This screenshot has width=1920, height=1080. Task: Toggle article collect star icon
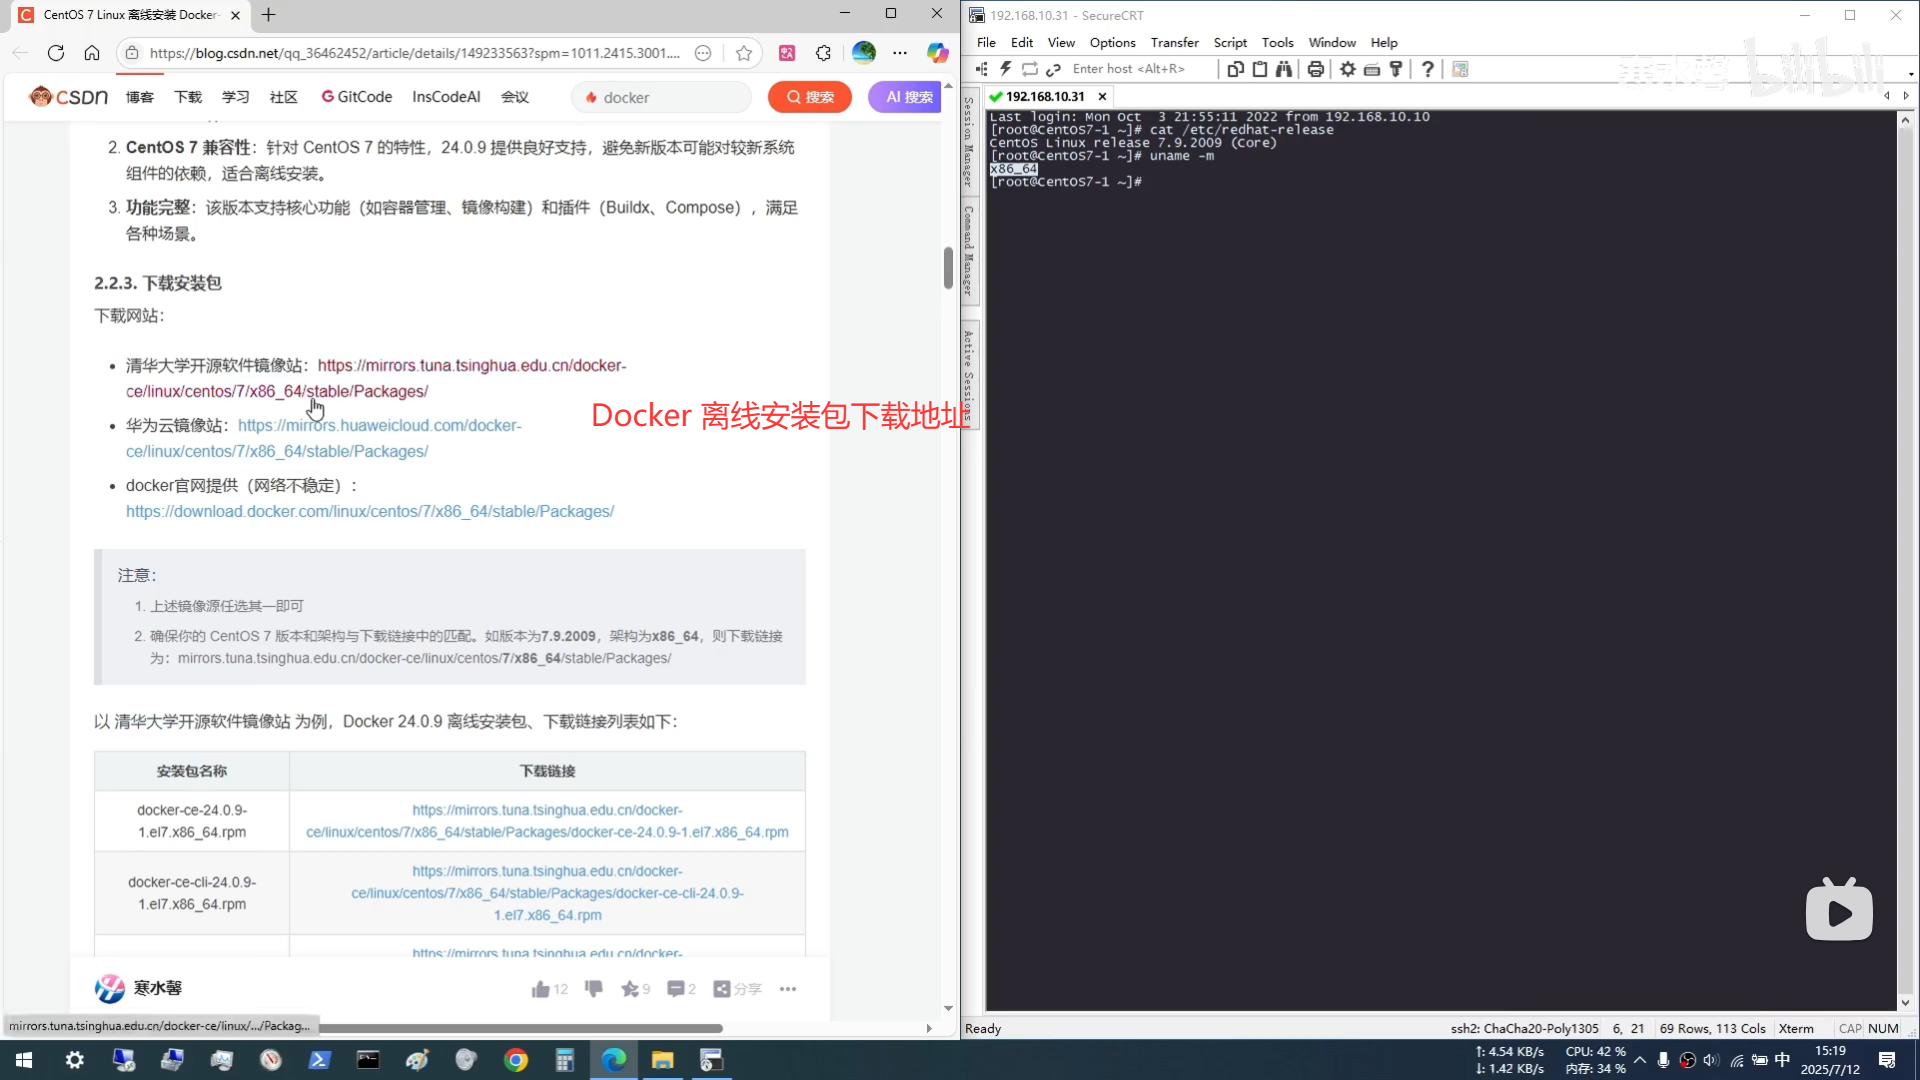(629, 989)
